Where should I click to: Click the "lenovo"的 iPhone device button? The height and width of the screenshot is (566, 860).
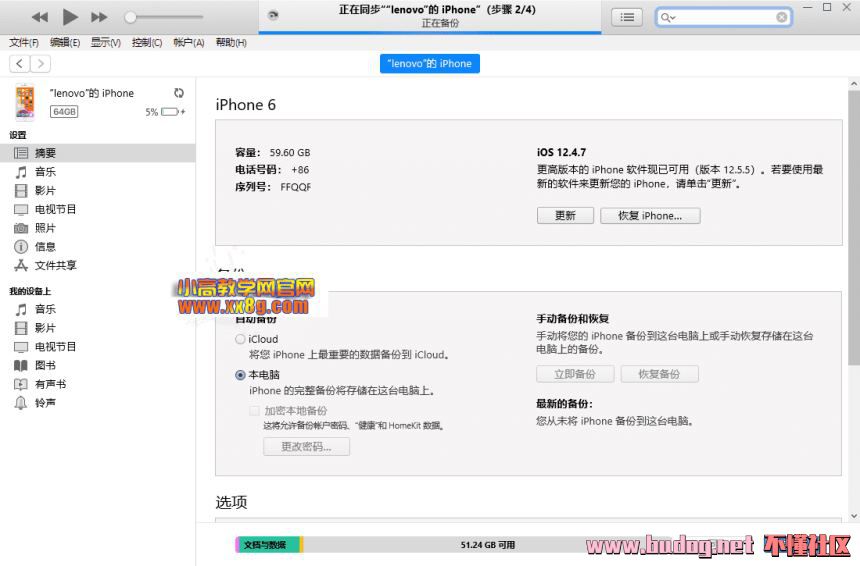click(x=430, y=64)
